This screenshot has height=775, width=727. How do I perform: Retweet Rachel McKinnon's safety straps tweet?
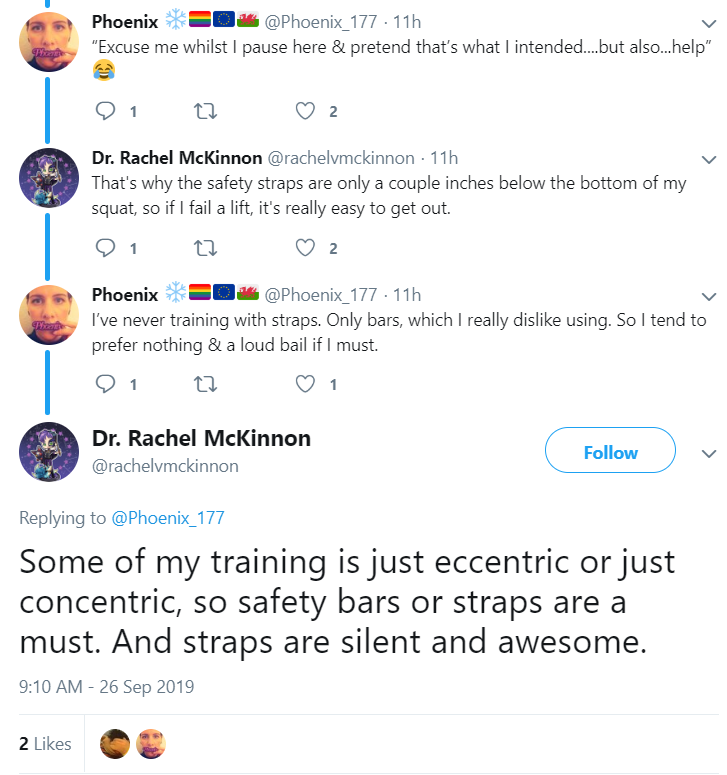point(205,248)
